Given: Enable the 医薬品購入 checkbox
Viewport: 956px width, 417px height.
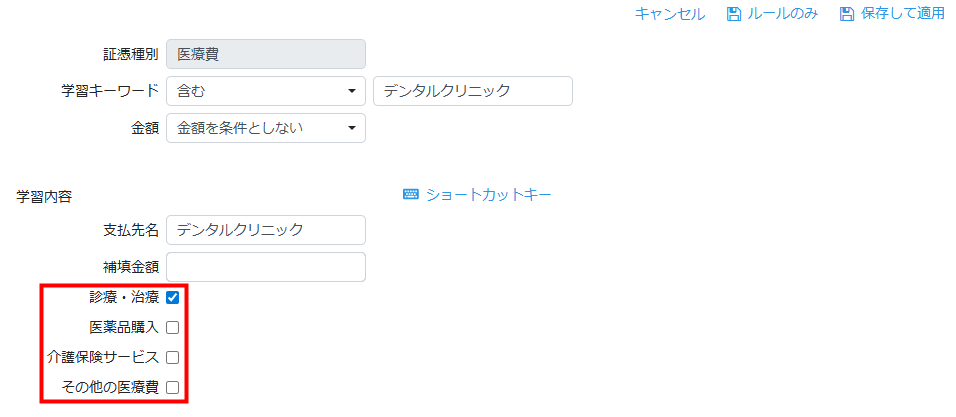Looking at the screenshot, I should 173,327.
